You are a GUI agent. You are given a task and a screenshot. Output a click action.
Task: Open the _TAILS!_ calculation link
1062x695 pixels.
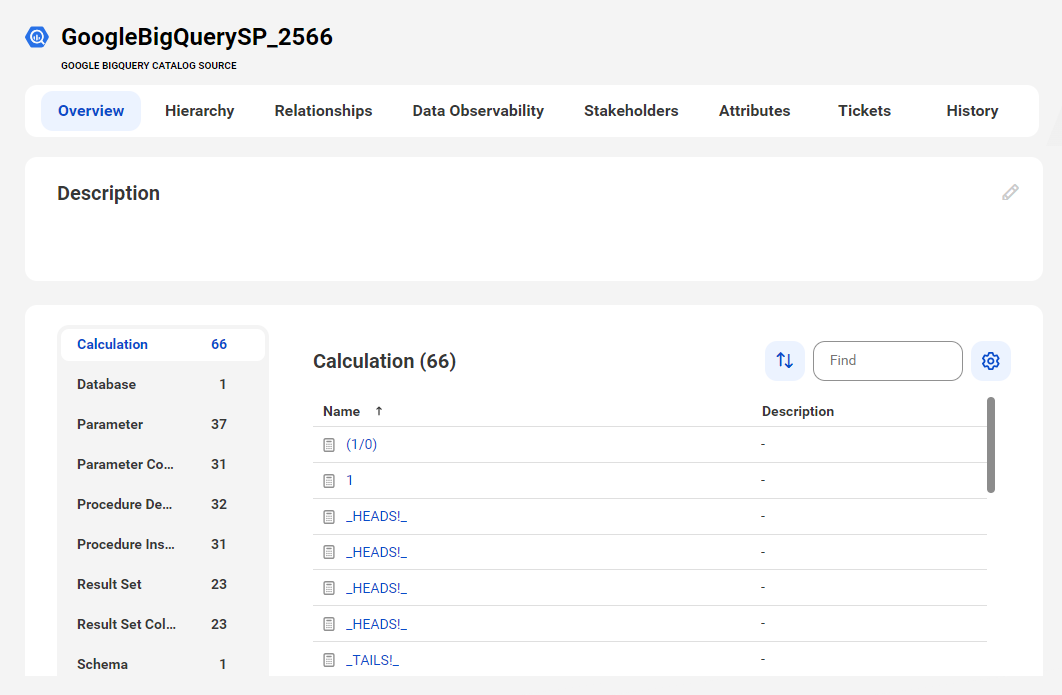[x=372, y=660]
